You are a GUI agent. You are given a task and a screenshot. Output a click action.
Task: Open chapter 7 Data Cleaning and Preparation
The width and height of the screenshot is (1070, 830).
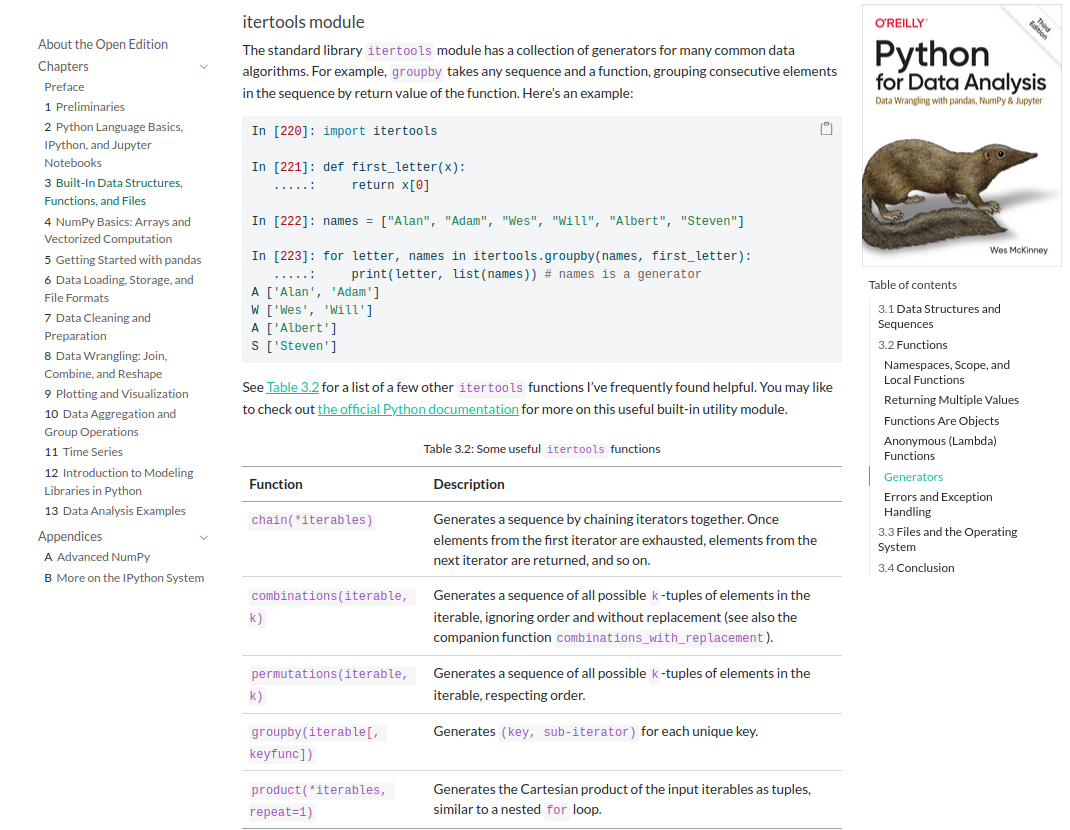pyautogui.click(x=98, y=326)
